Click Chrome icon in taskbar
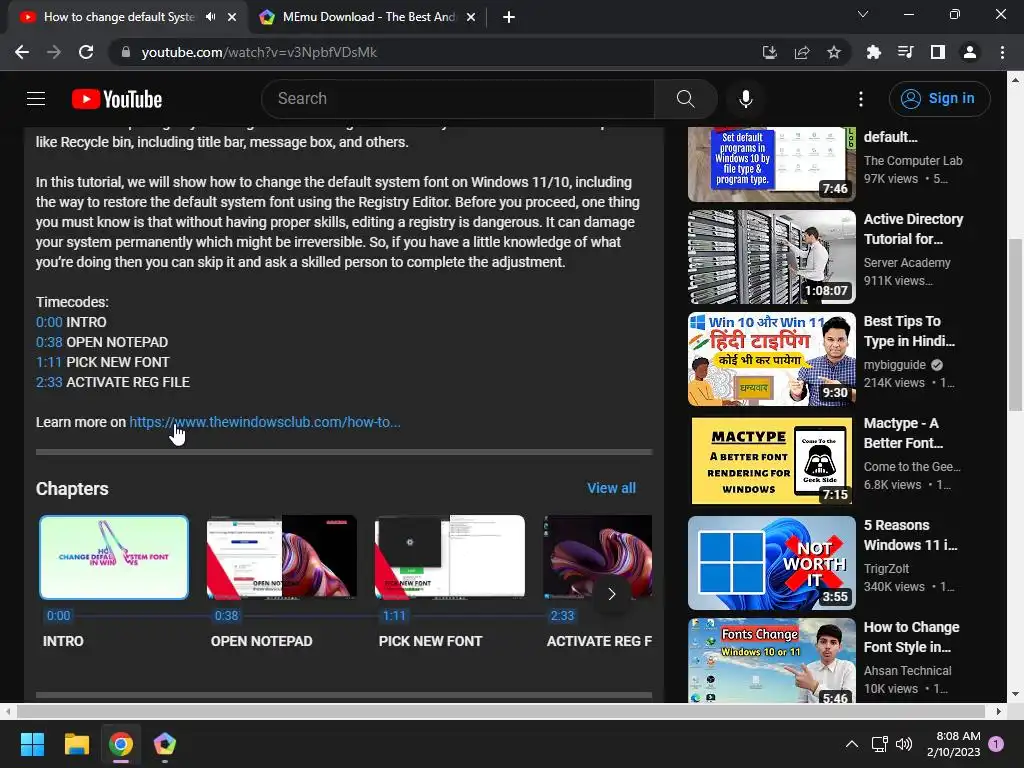Screen dimensions: 1024x768 coord(121,744)
